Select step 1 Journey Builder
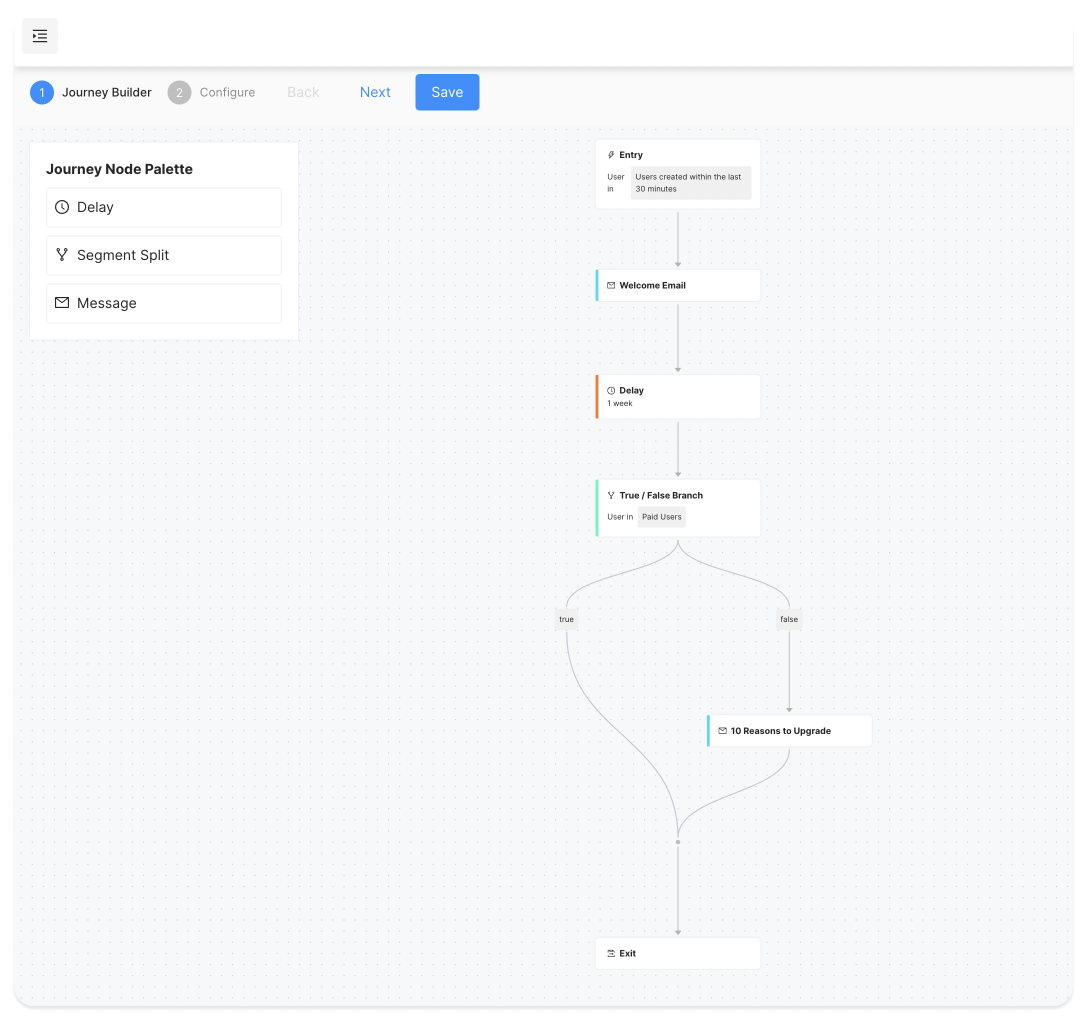This screenshot has height=1019, width=1087. [91, 93]
